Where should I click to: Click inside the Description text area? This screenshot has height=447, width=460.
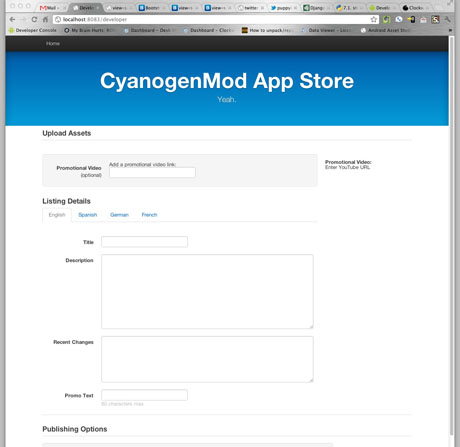click(207, 292)
